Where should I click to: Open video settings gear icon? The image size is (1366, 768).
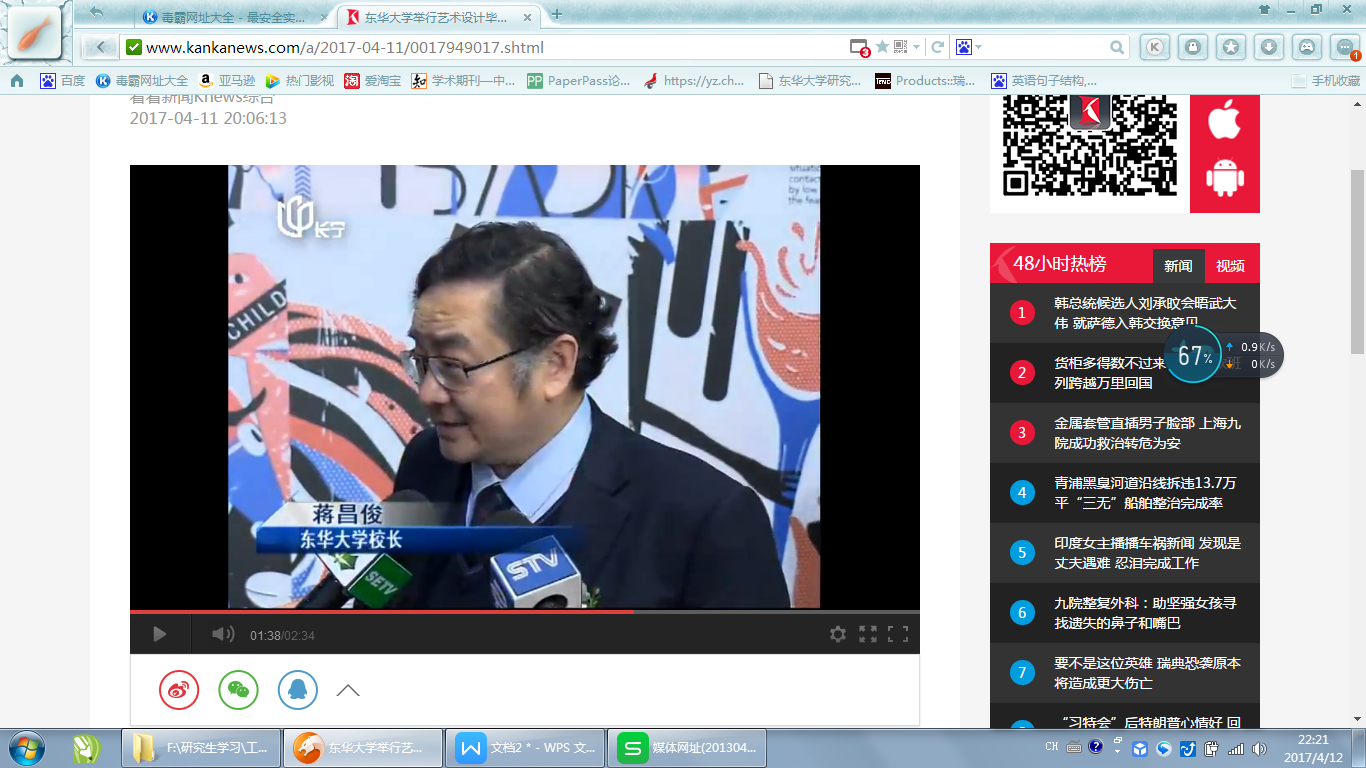pos(838,634)
